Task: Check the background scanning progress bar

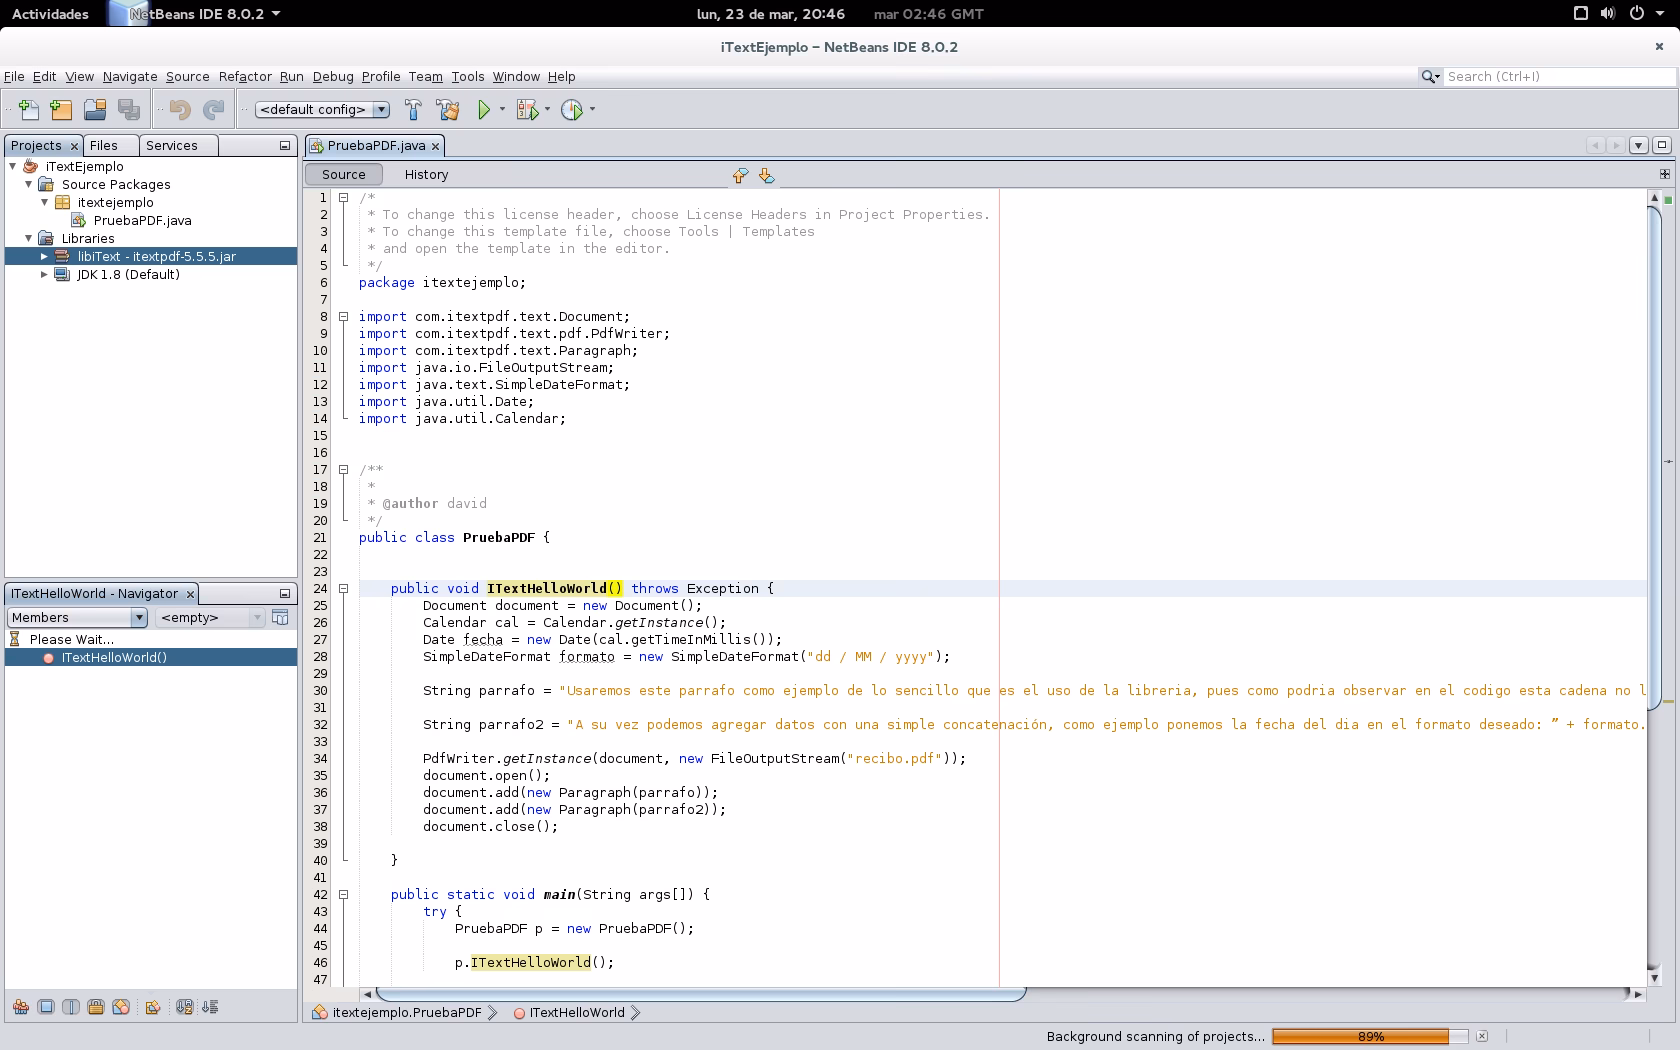Action: click(x=1370, y=1037)
